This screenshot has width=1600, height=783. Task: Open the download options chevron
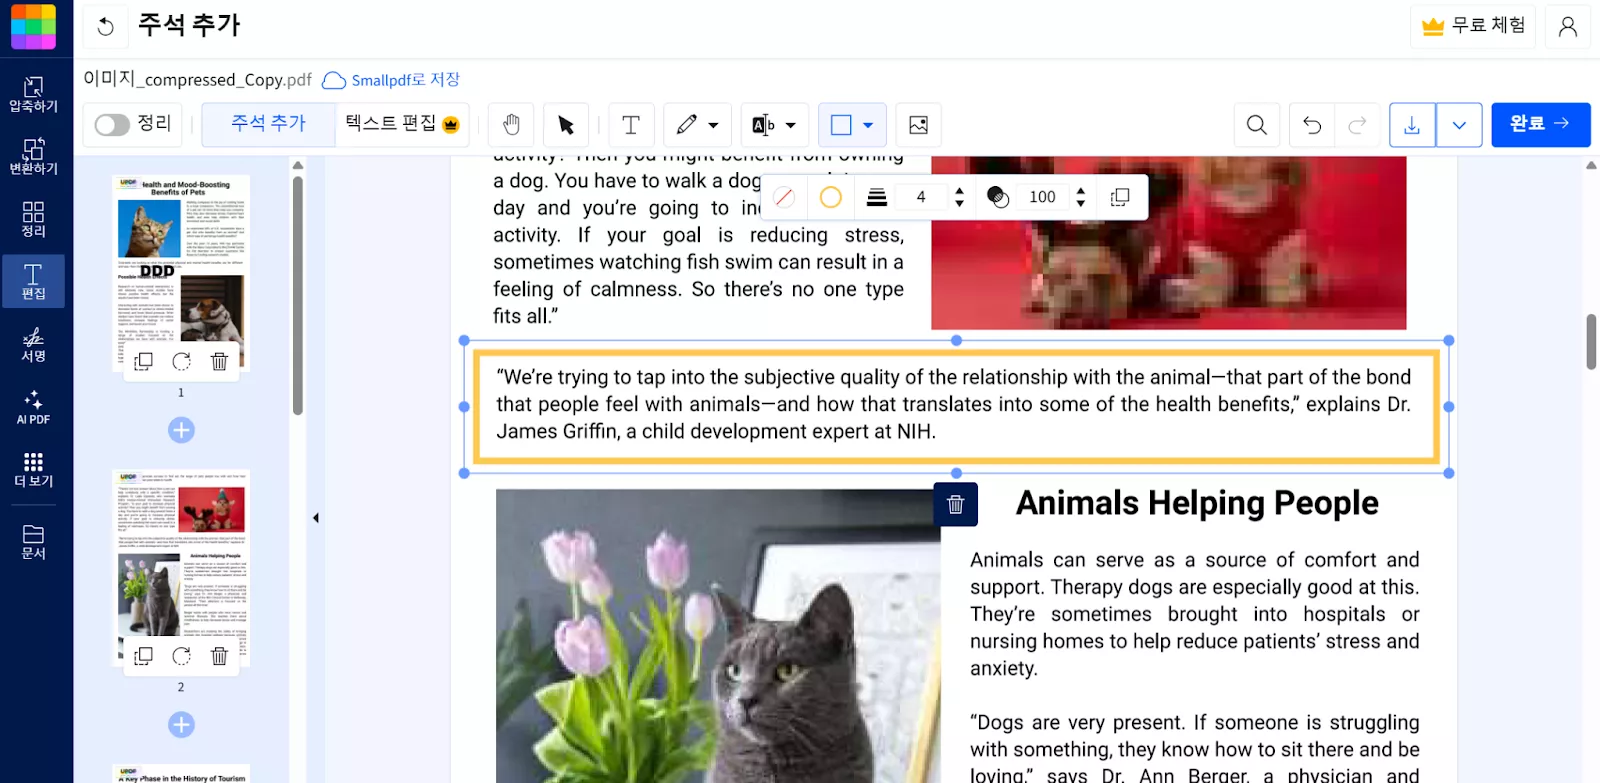tap(1459, 125)
